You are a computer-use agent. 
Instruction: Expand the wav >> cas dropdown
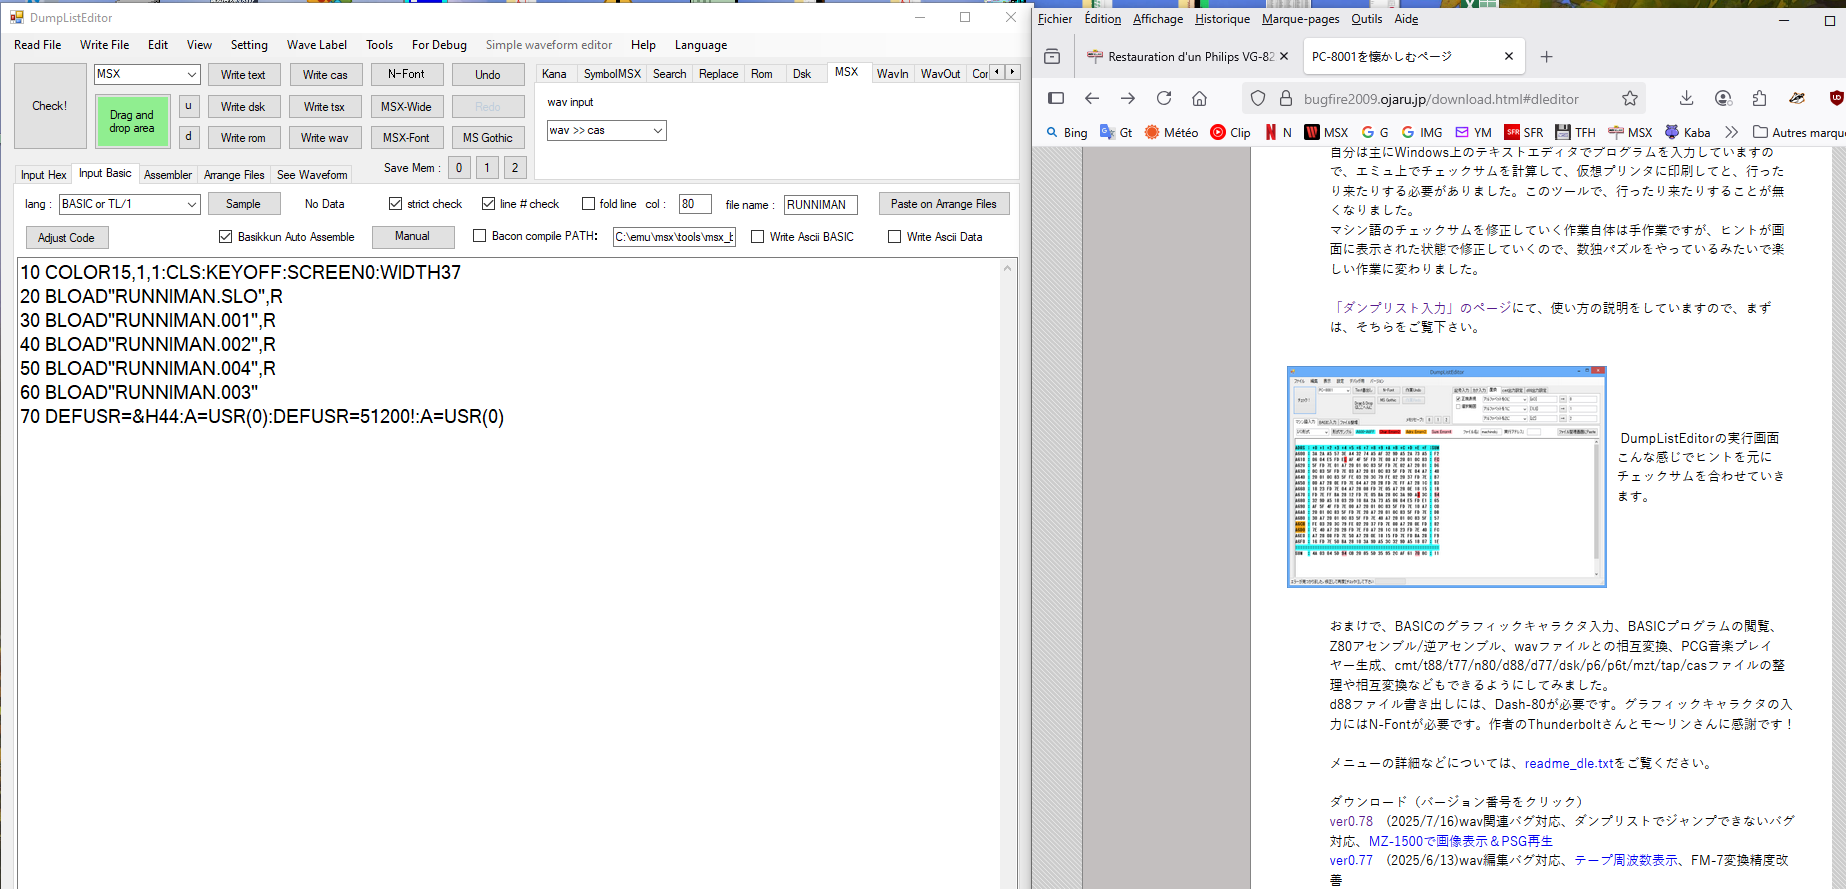(x=657, y=131)
